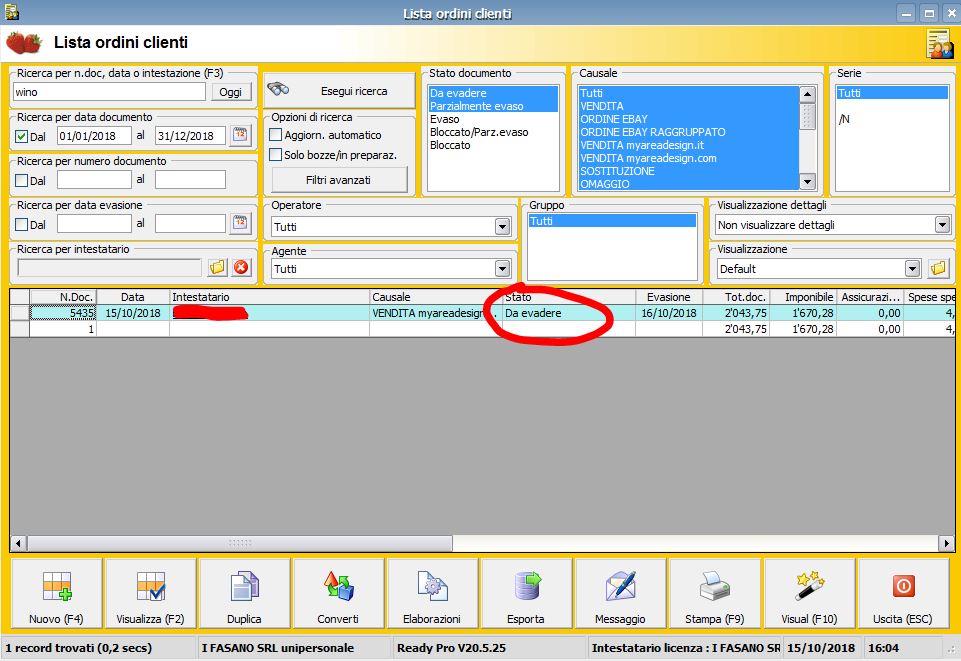Select SOSTITUZIONE causale
This screenshot has height=661, width=961.
689,171
